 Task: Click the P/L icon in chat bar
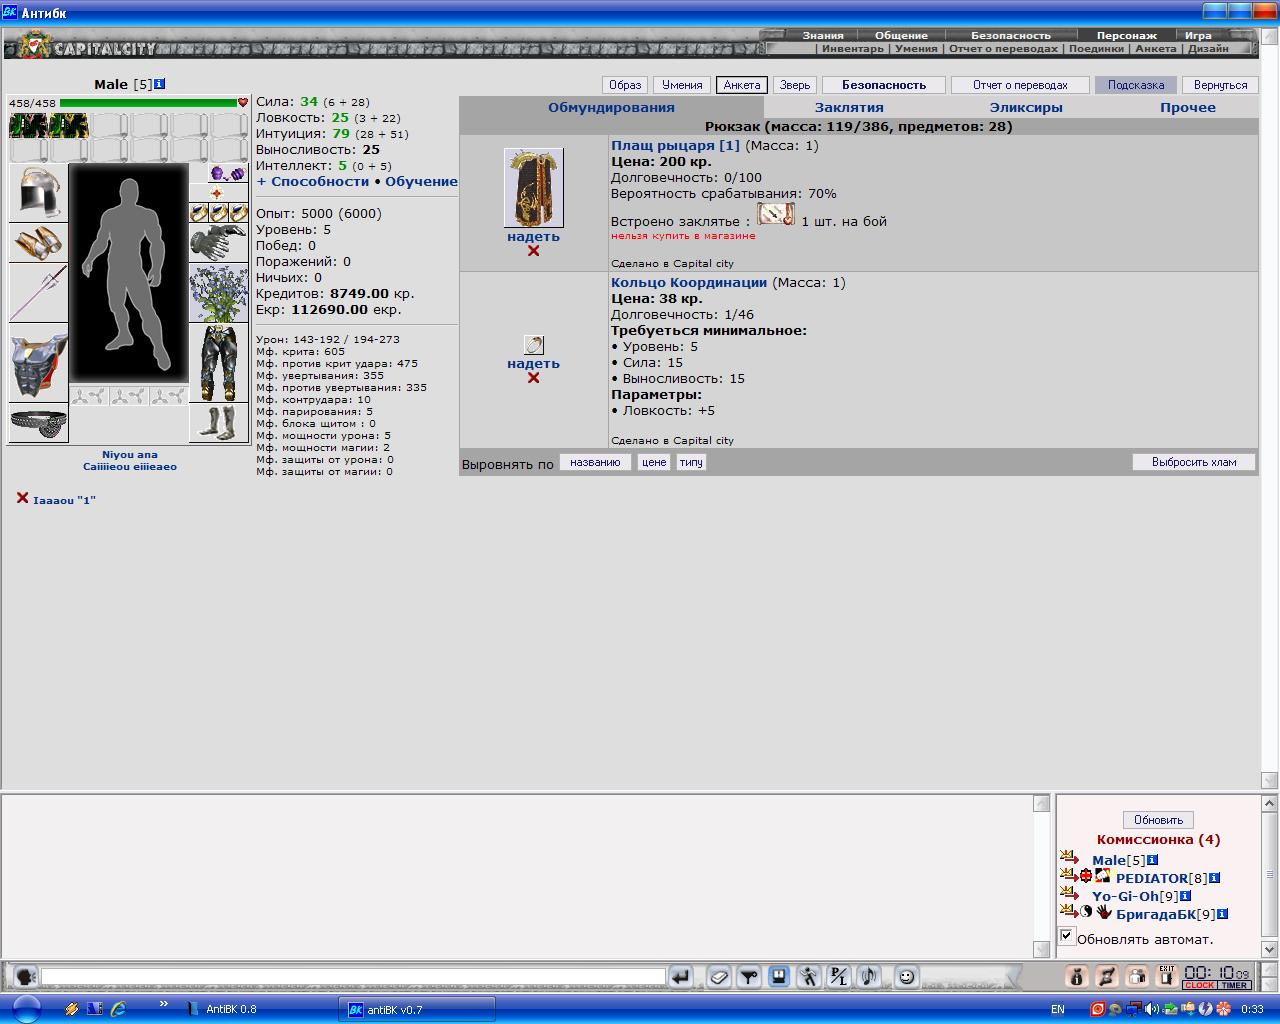(839, 977)
